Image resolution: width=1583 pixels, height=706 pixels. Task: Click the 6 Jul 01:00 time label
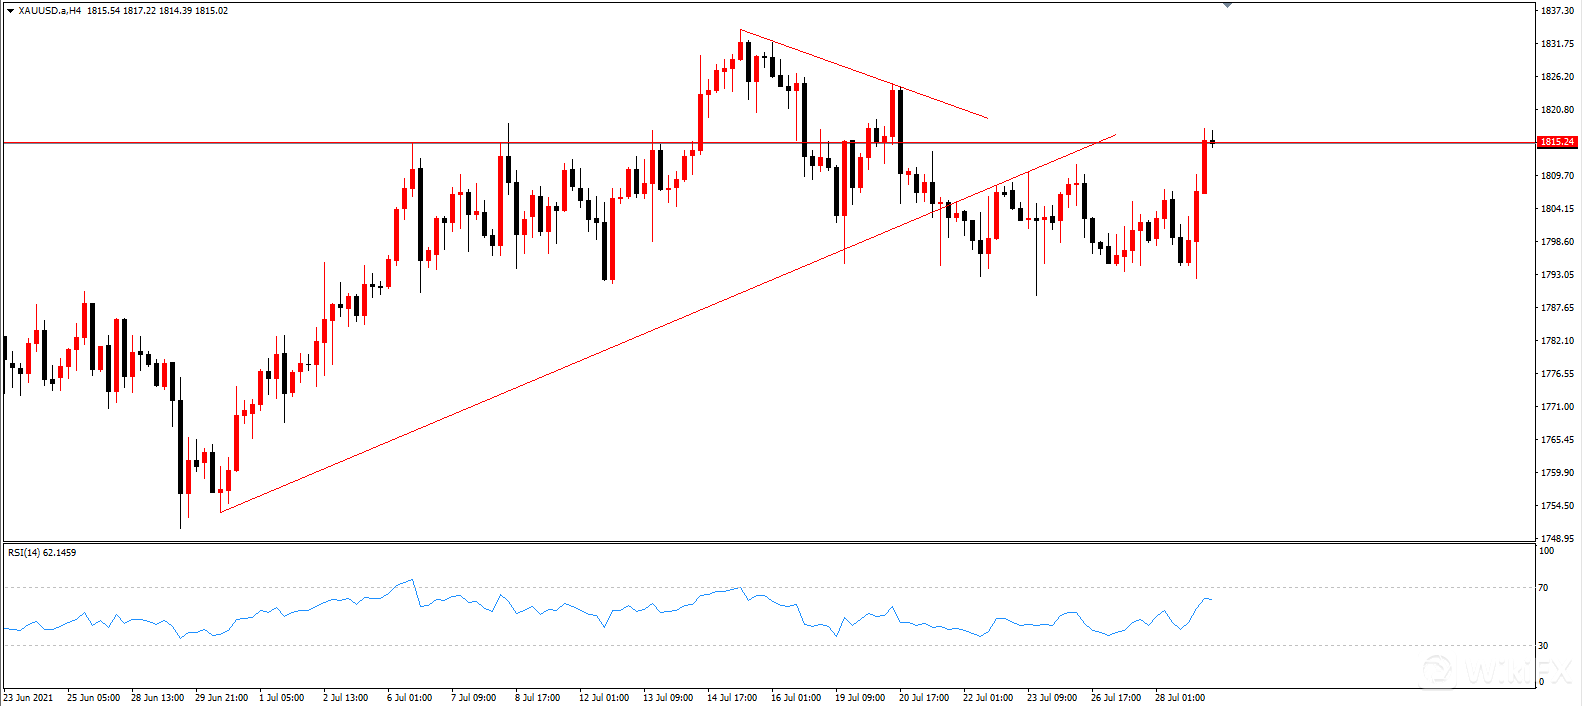(x=409, y=697)
